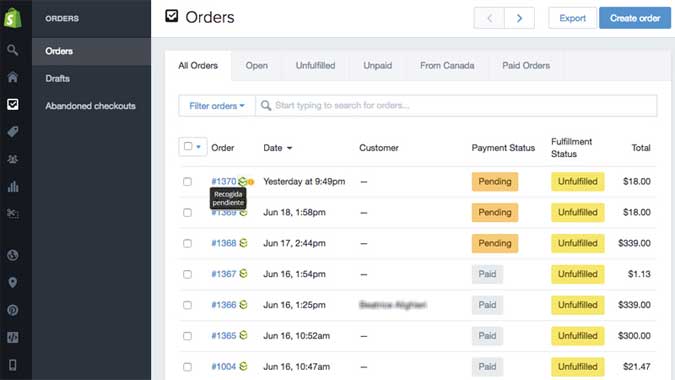
Task: Click the Shopify logo icon
Action: click(x=12, y=18)
